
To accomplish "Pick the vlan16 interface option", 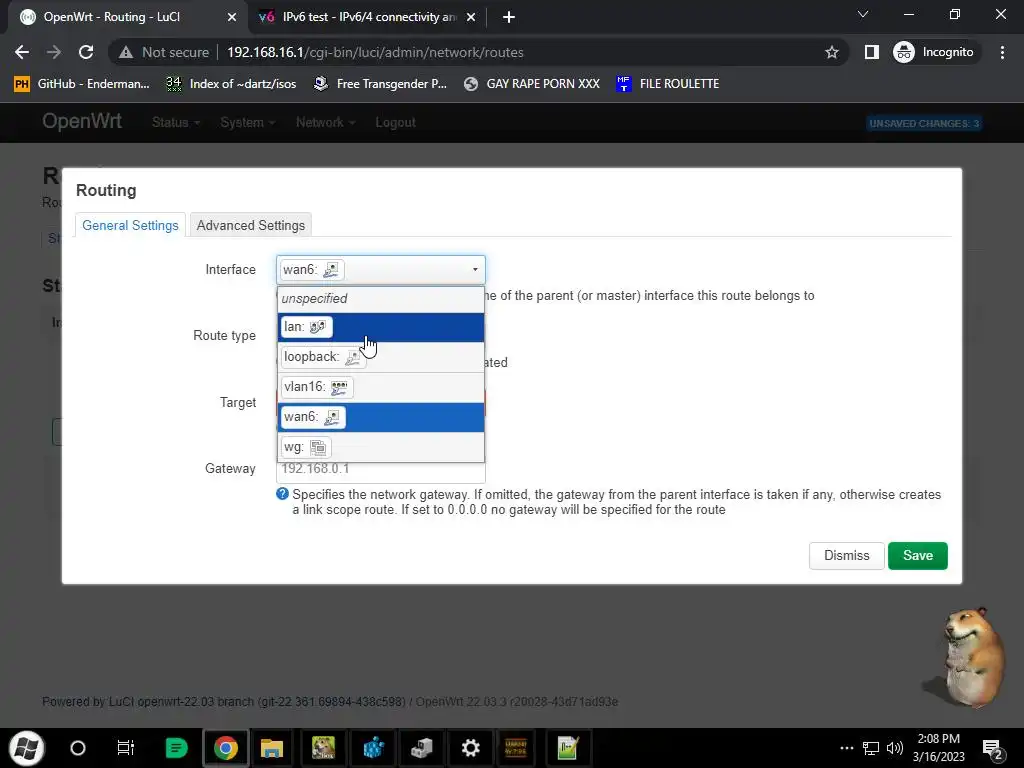I will tap(381, 387).
